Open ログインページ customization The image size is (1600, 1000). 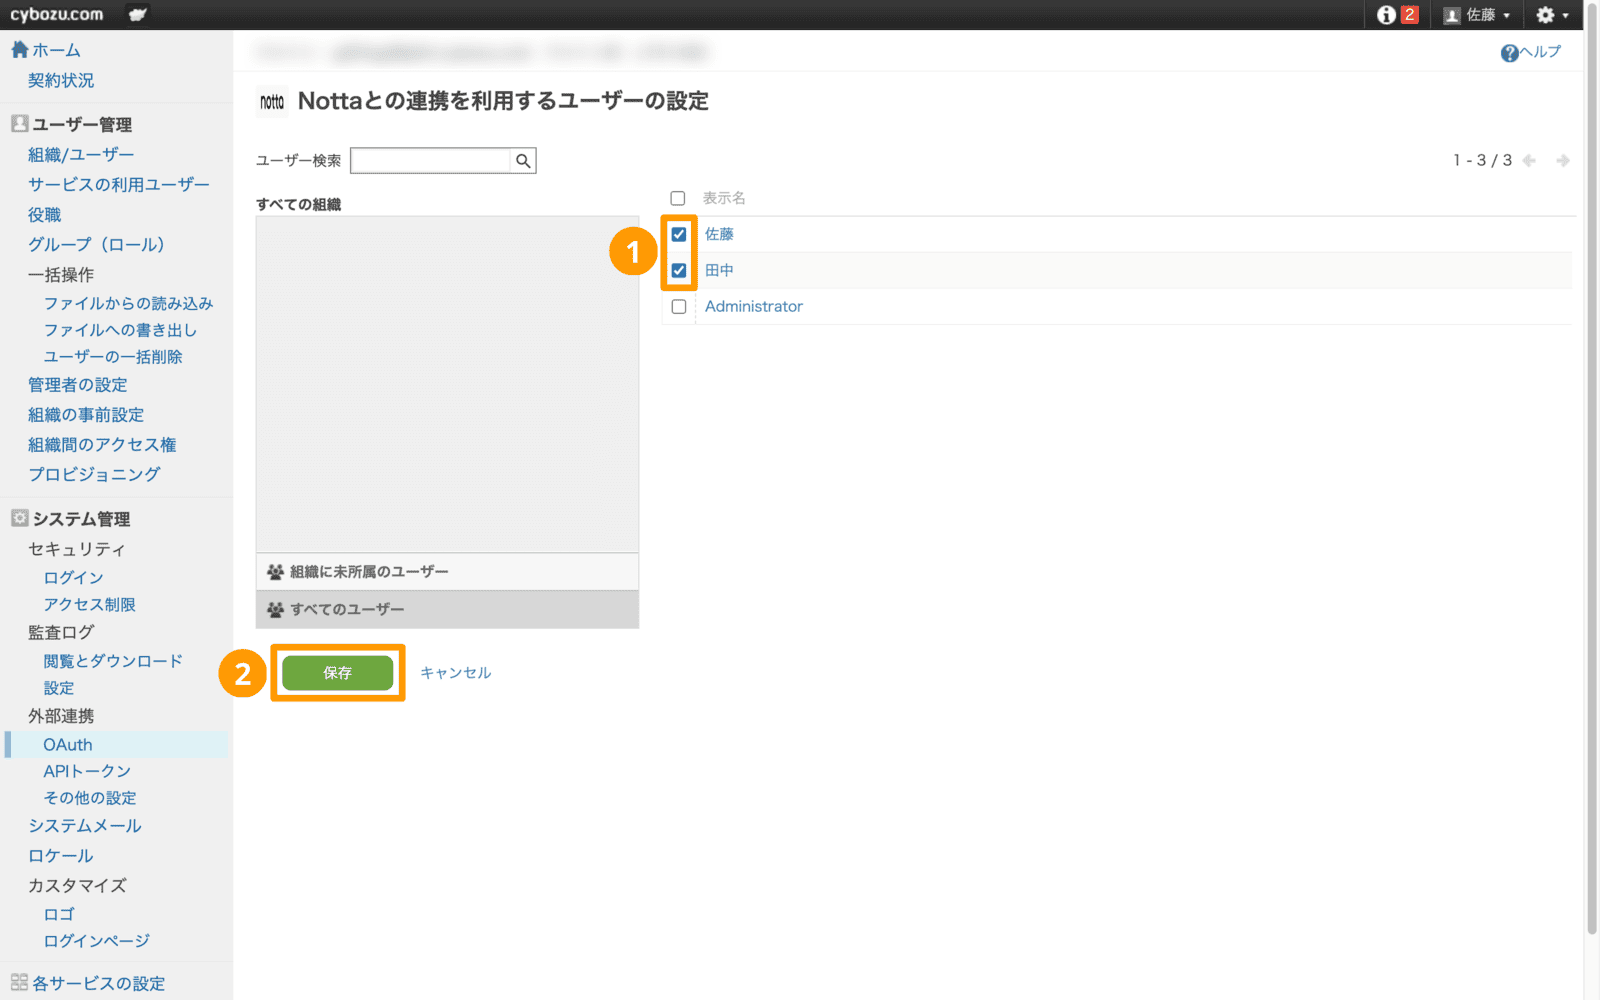tap(97, 941)
